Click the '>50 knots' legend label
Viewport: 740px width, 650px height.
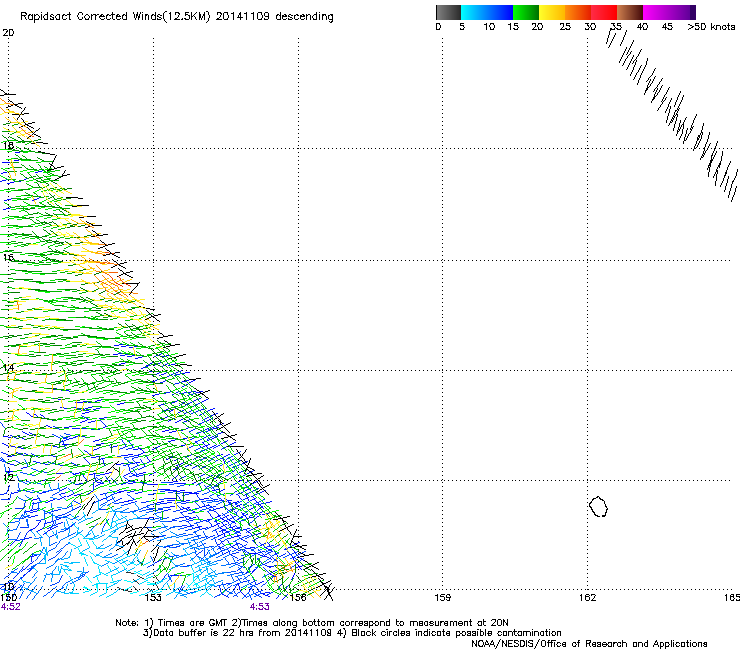(711, 27)
